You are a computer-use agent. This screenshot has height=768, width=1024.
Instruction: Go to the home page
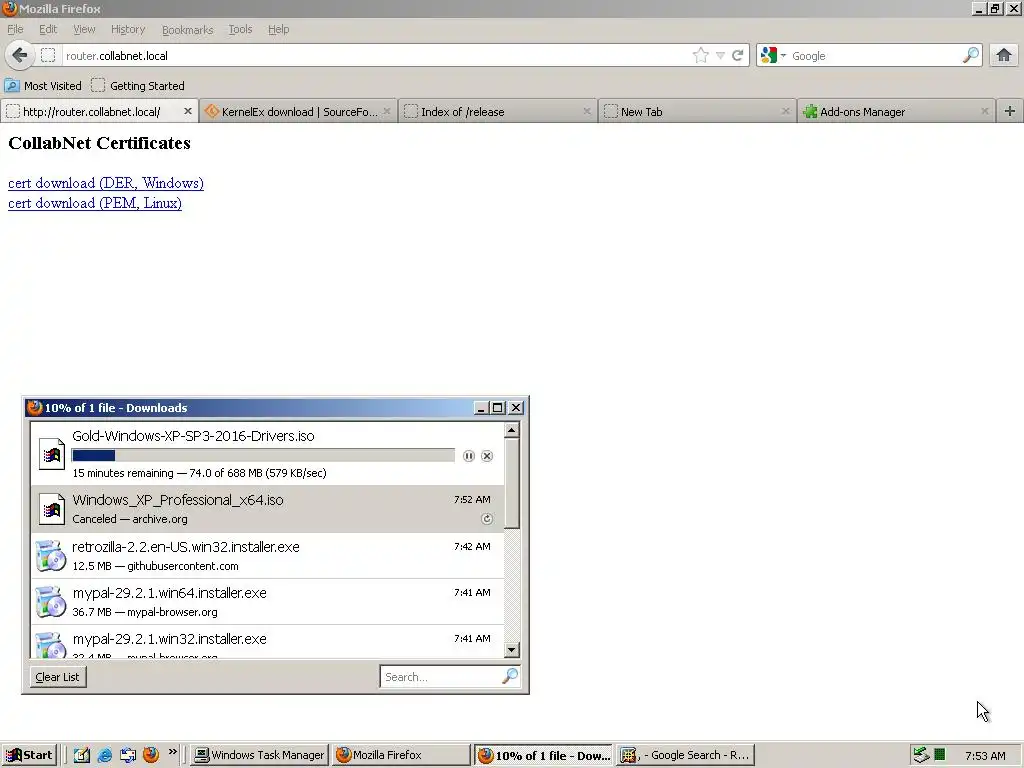click(1004, 56)
